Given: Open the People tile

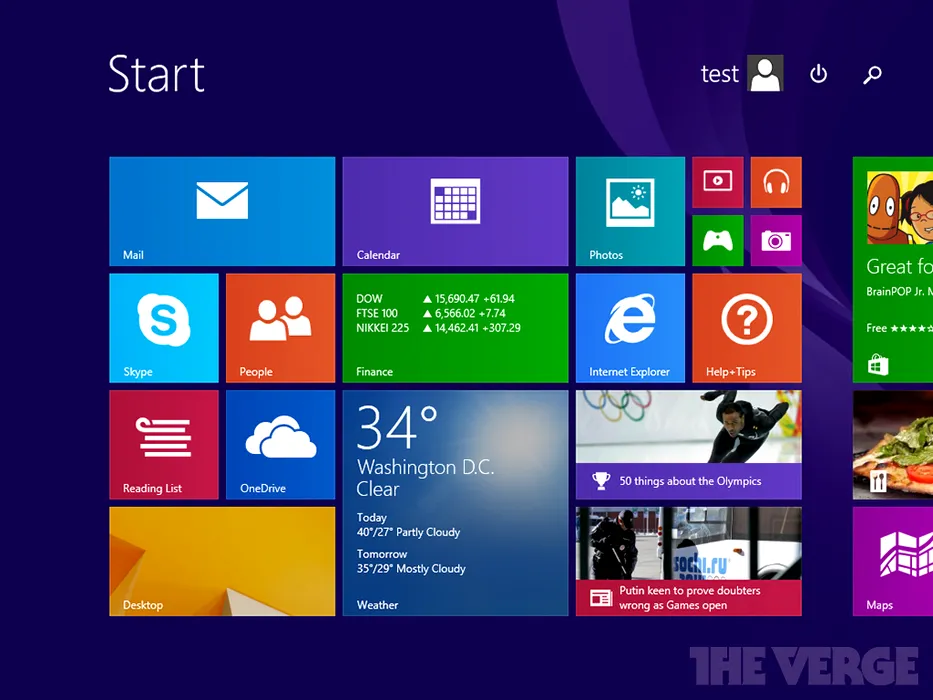Looking at the screenshot, I should tap(280, 327).
